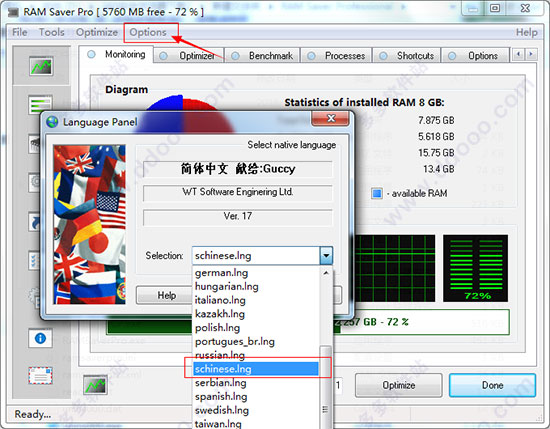Screen dimensions: 550x429
Task: Click the Done button
Action: tap(492, 385)
